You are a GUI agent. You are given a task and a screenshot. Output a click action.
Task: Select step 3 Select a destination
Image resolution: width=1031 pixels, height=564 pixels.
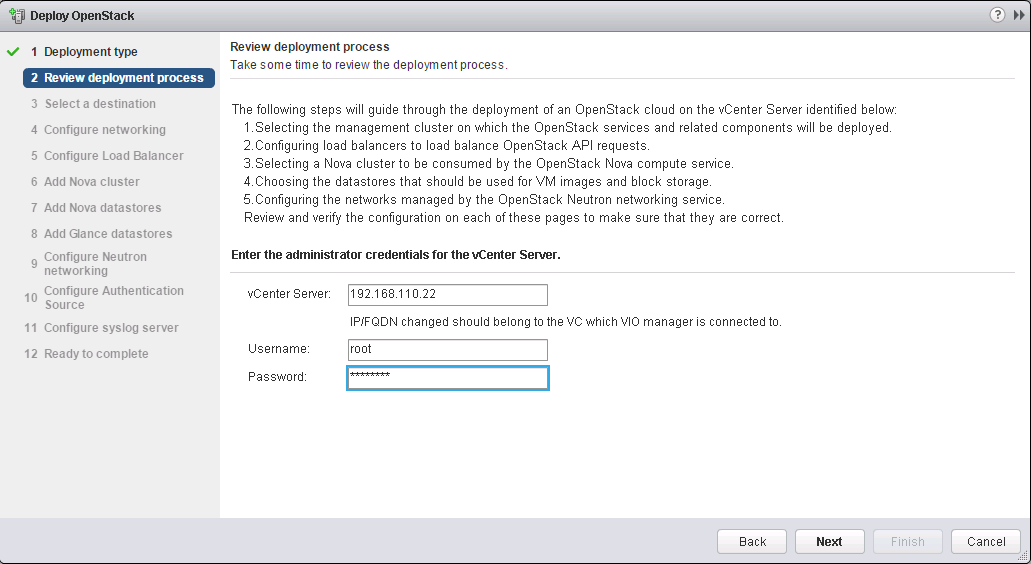pos(99,104)
